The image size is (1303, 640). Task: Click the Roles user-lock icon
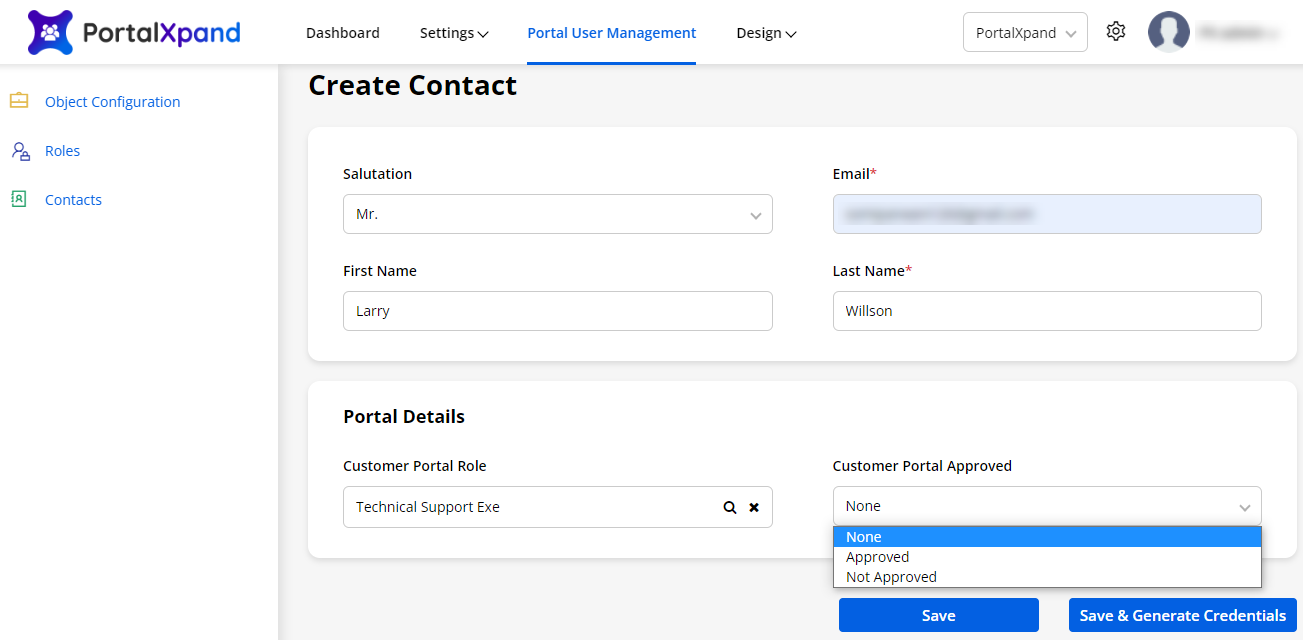tap(20, 151)
